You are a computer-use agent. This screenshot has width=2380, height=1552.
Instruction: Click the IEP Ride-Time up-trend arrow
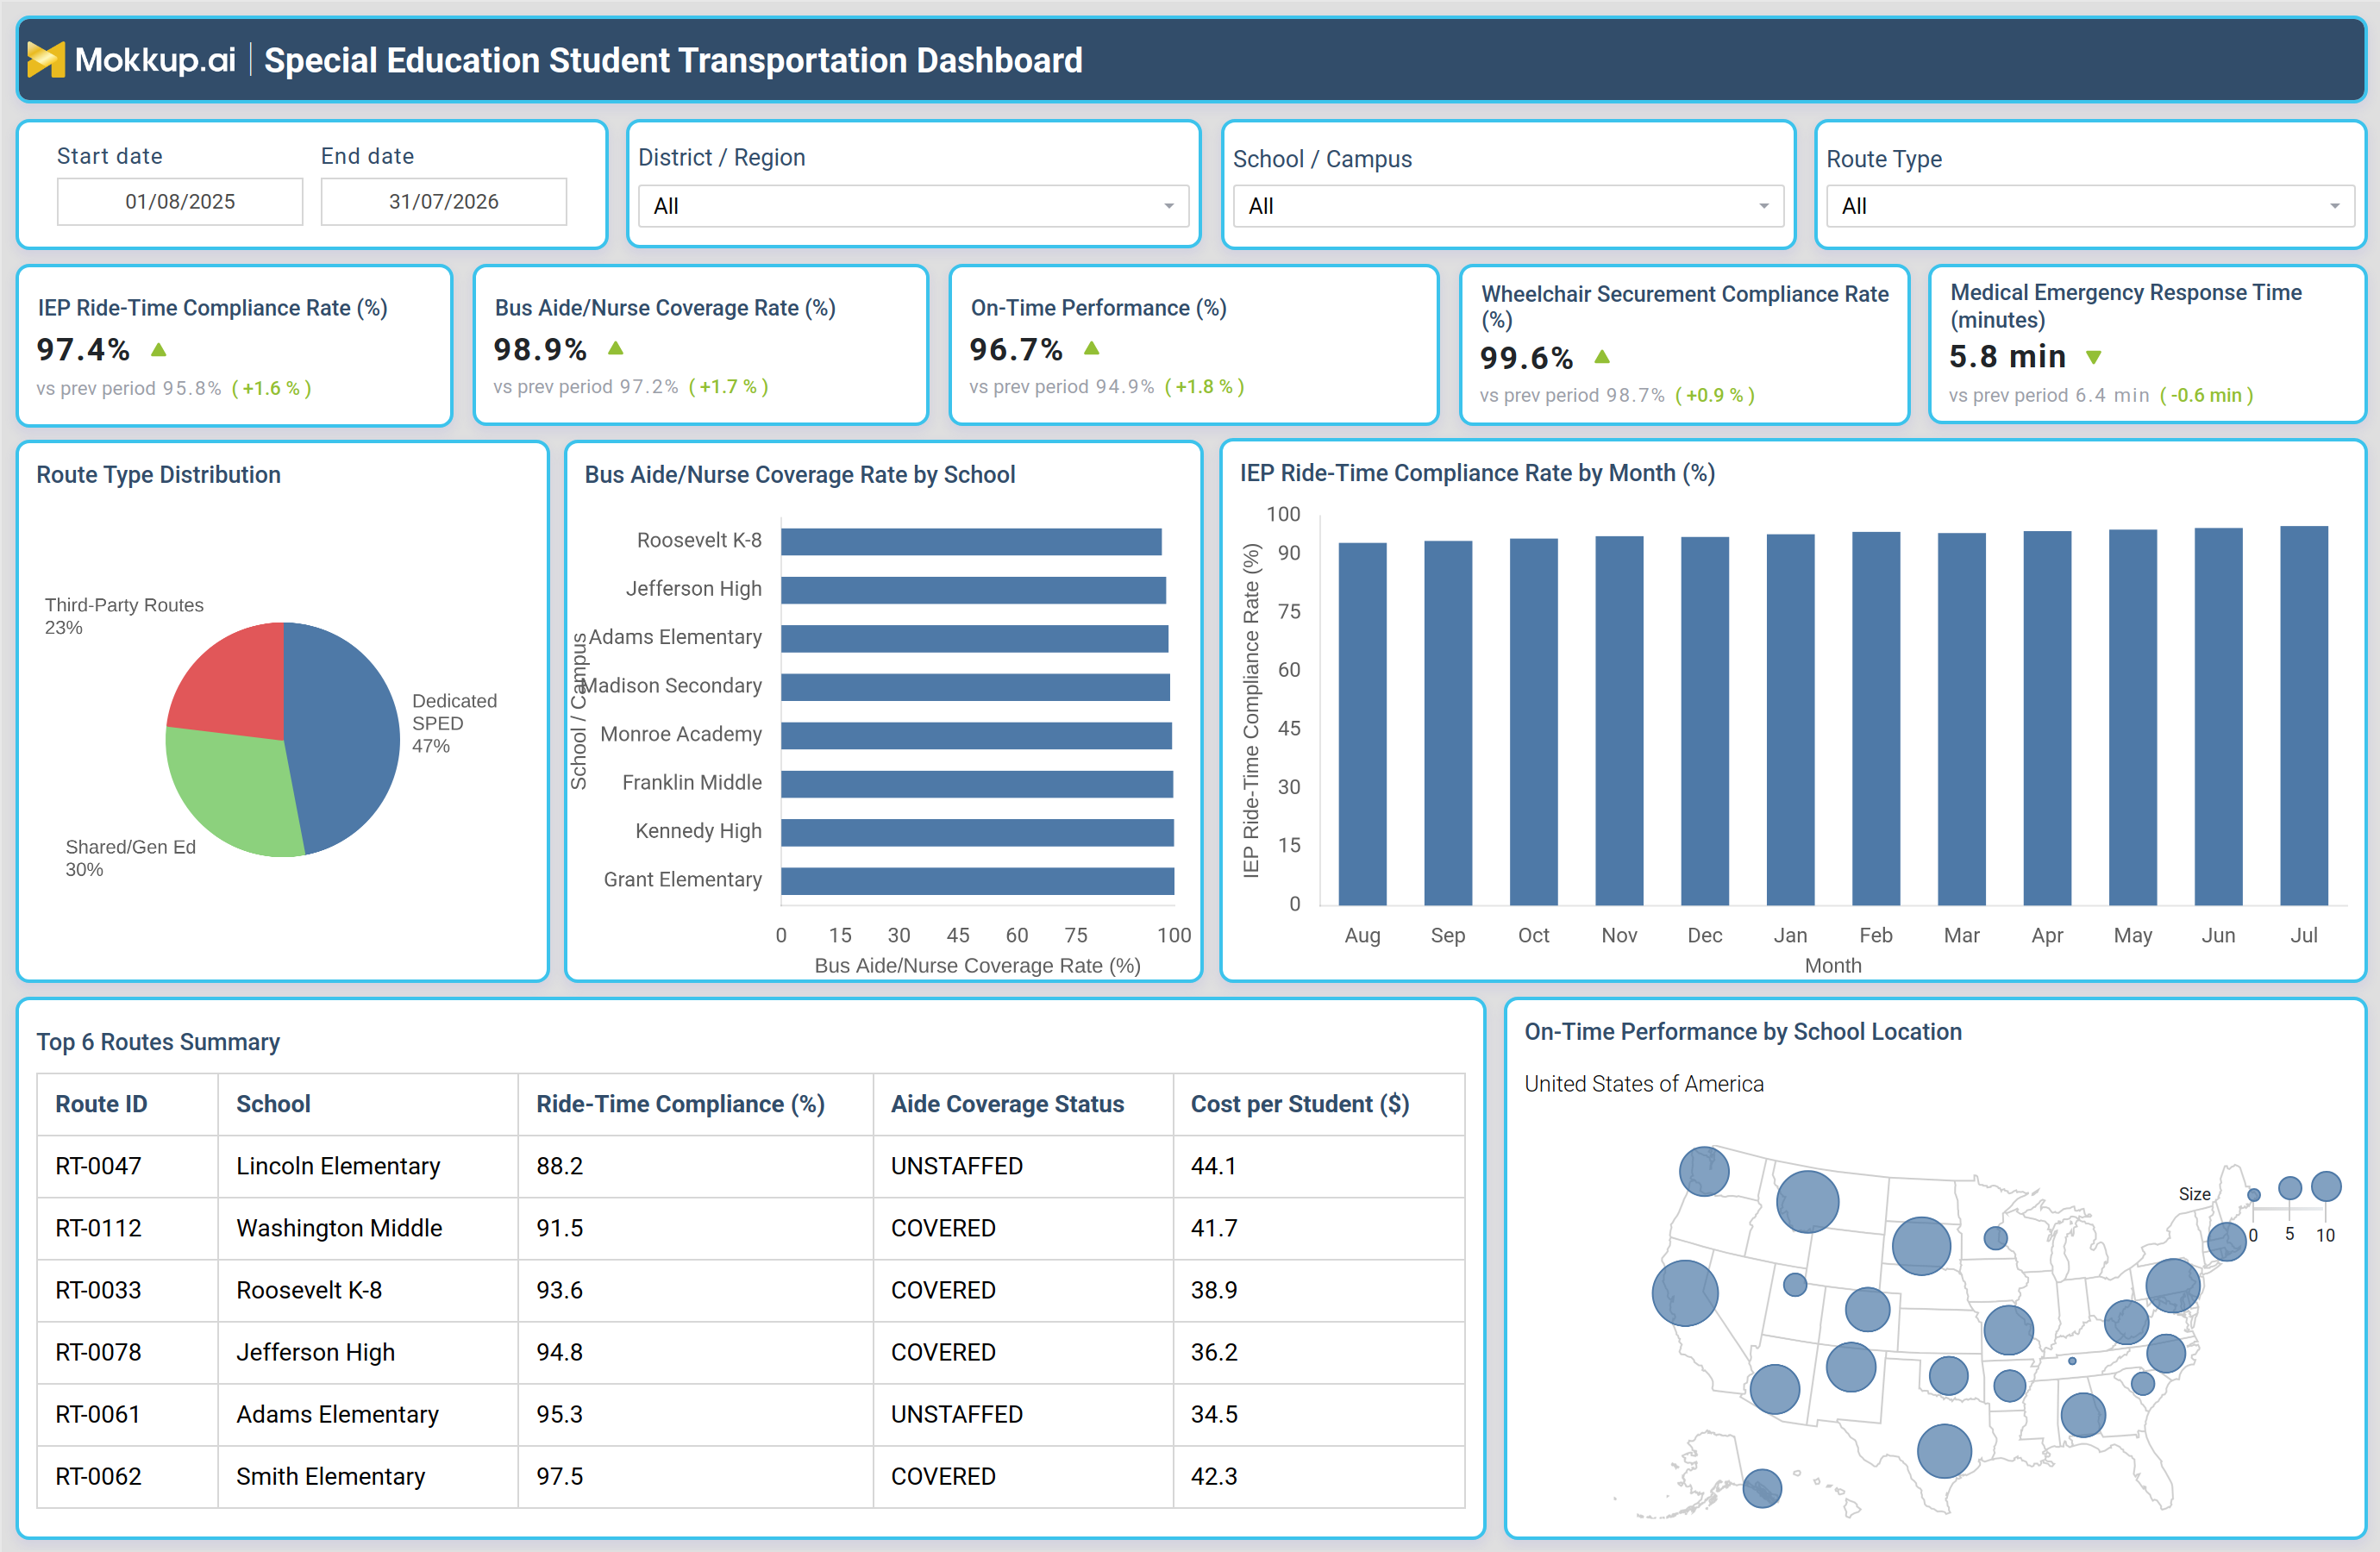(x=159, y=350)
